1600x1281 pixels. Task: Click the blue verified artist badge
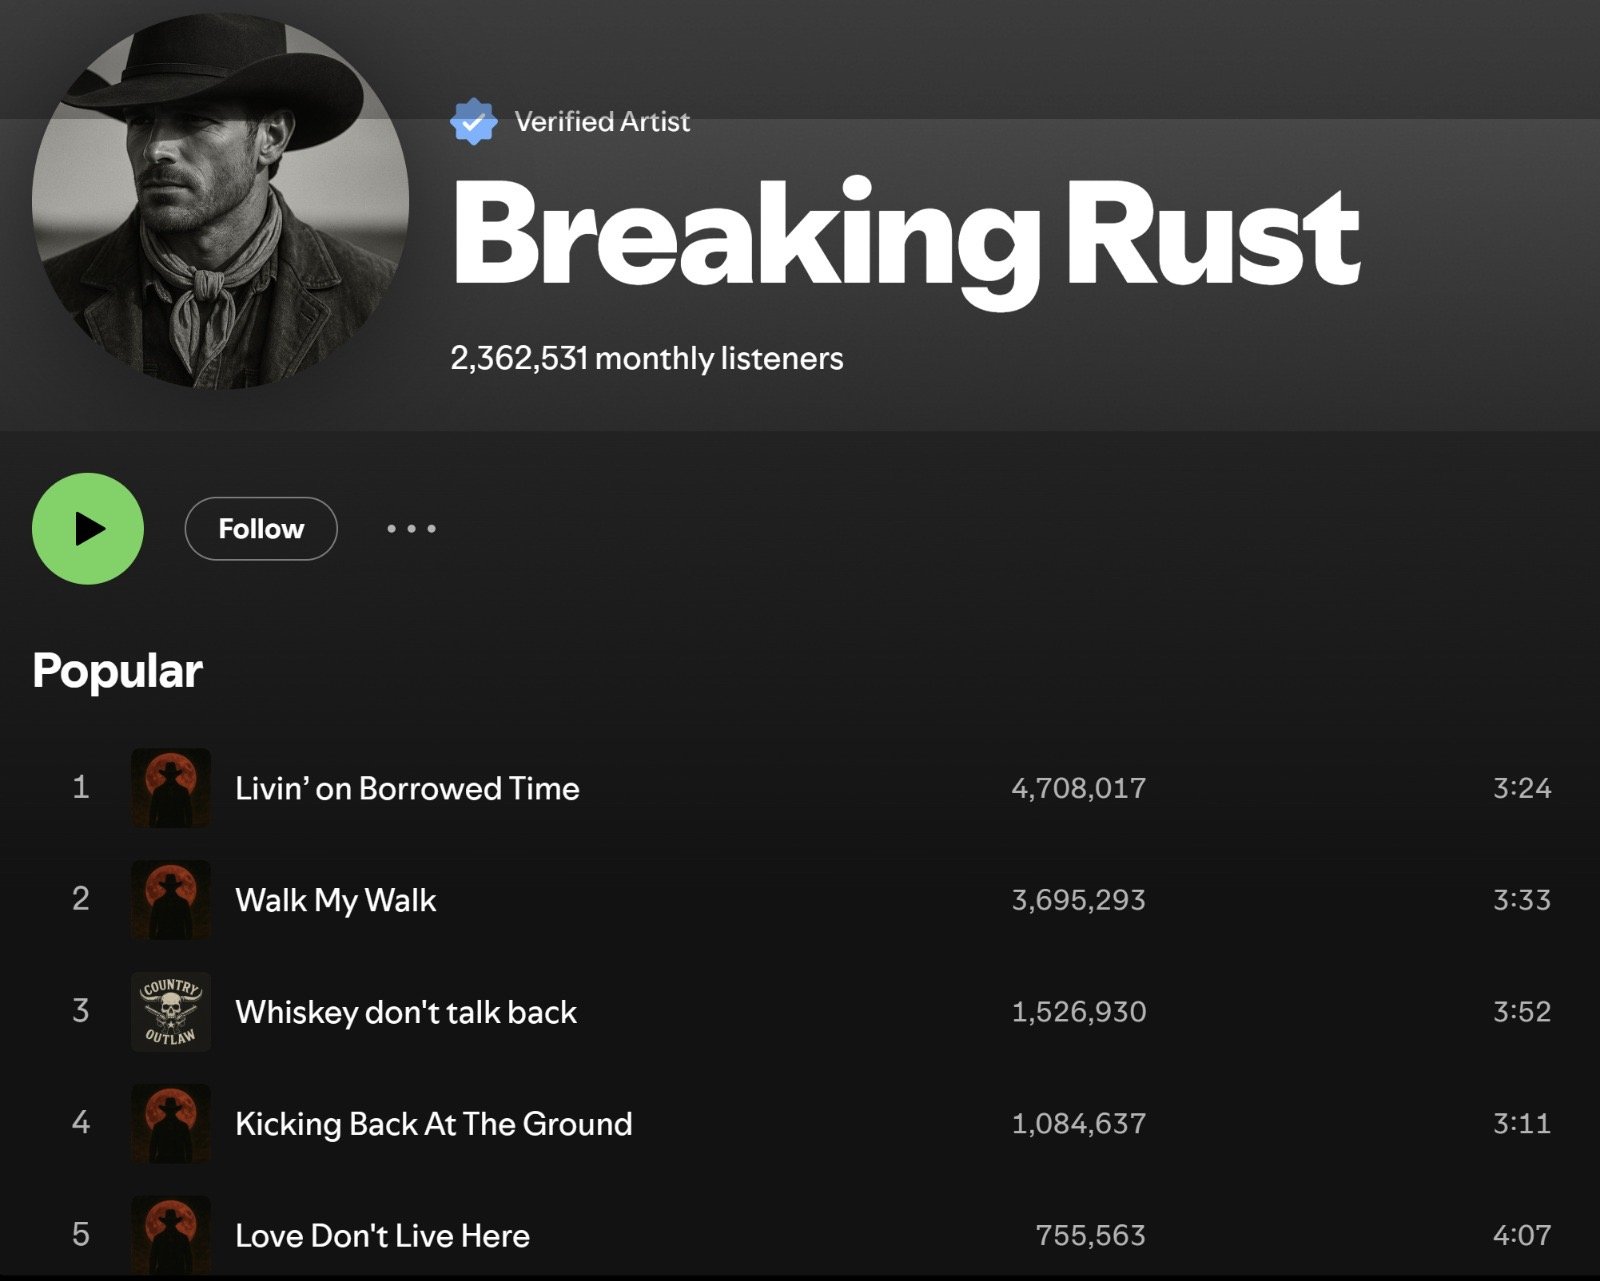[x=473, y=122]
